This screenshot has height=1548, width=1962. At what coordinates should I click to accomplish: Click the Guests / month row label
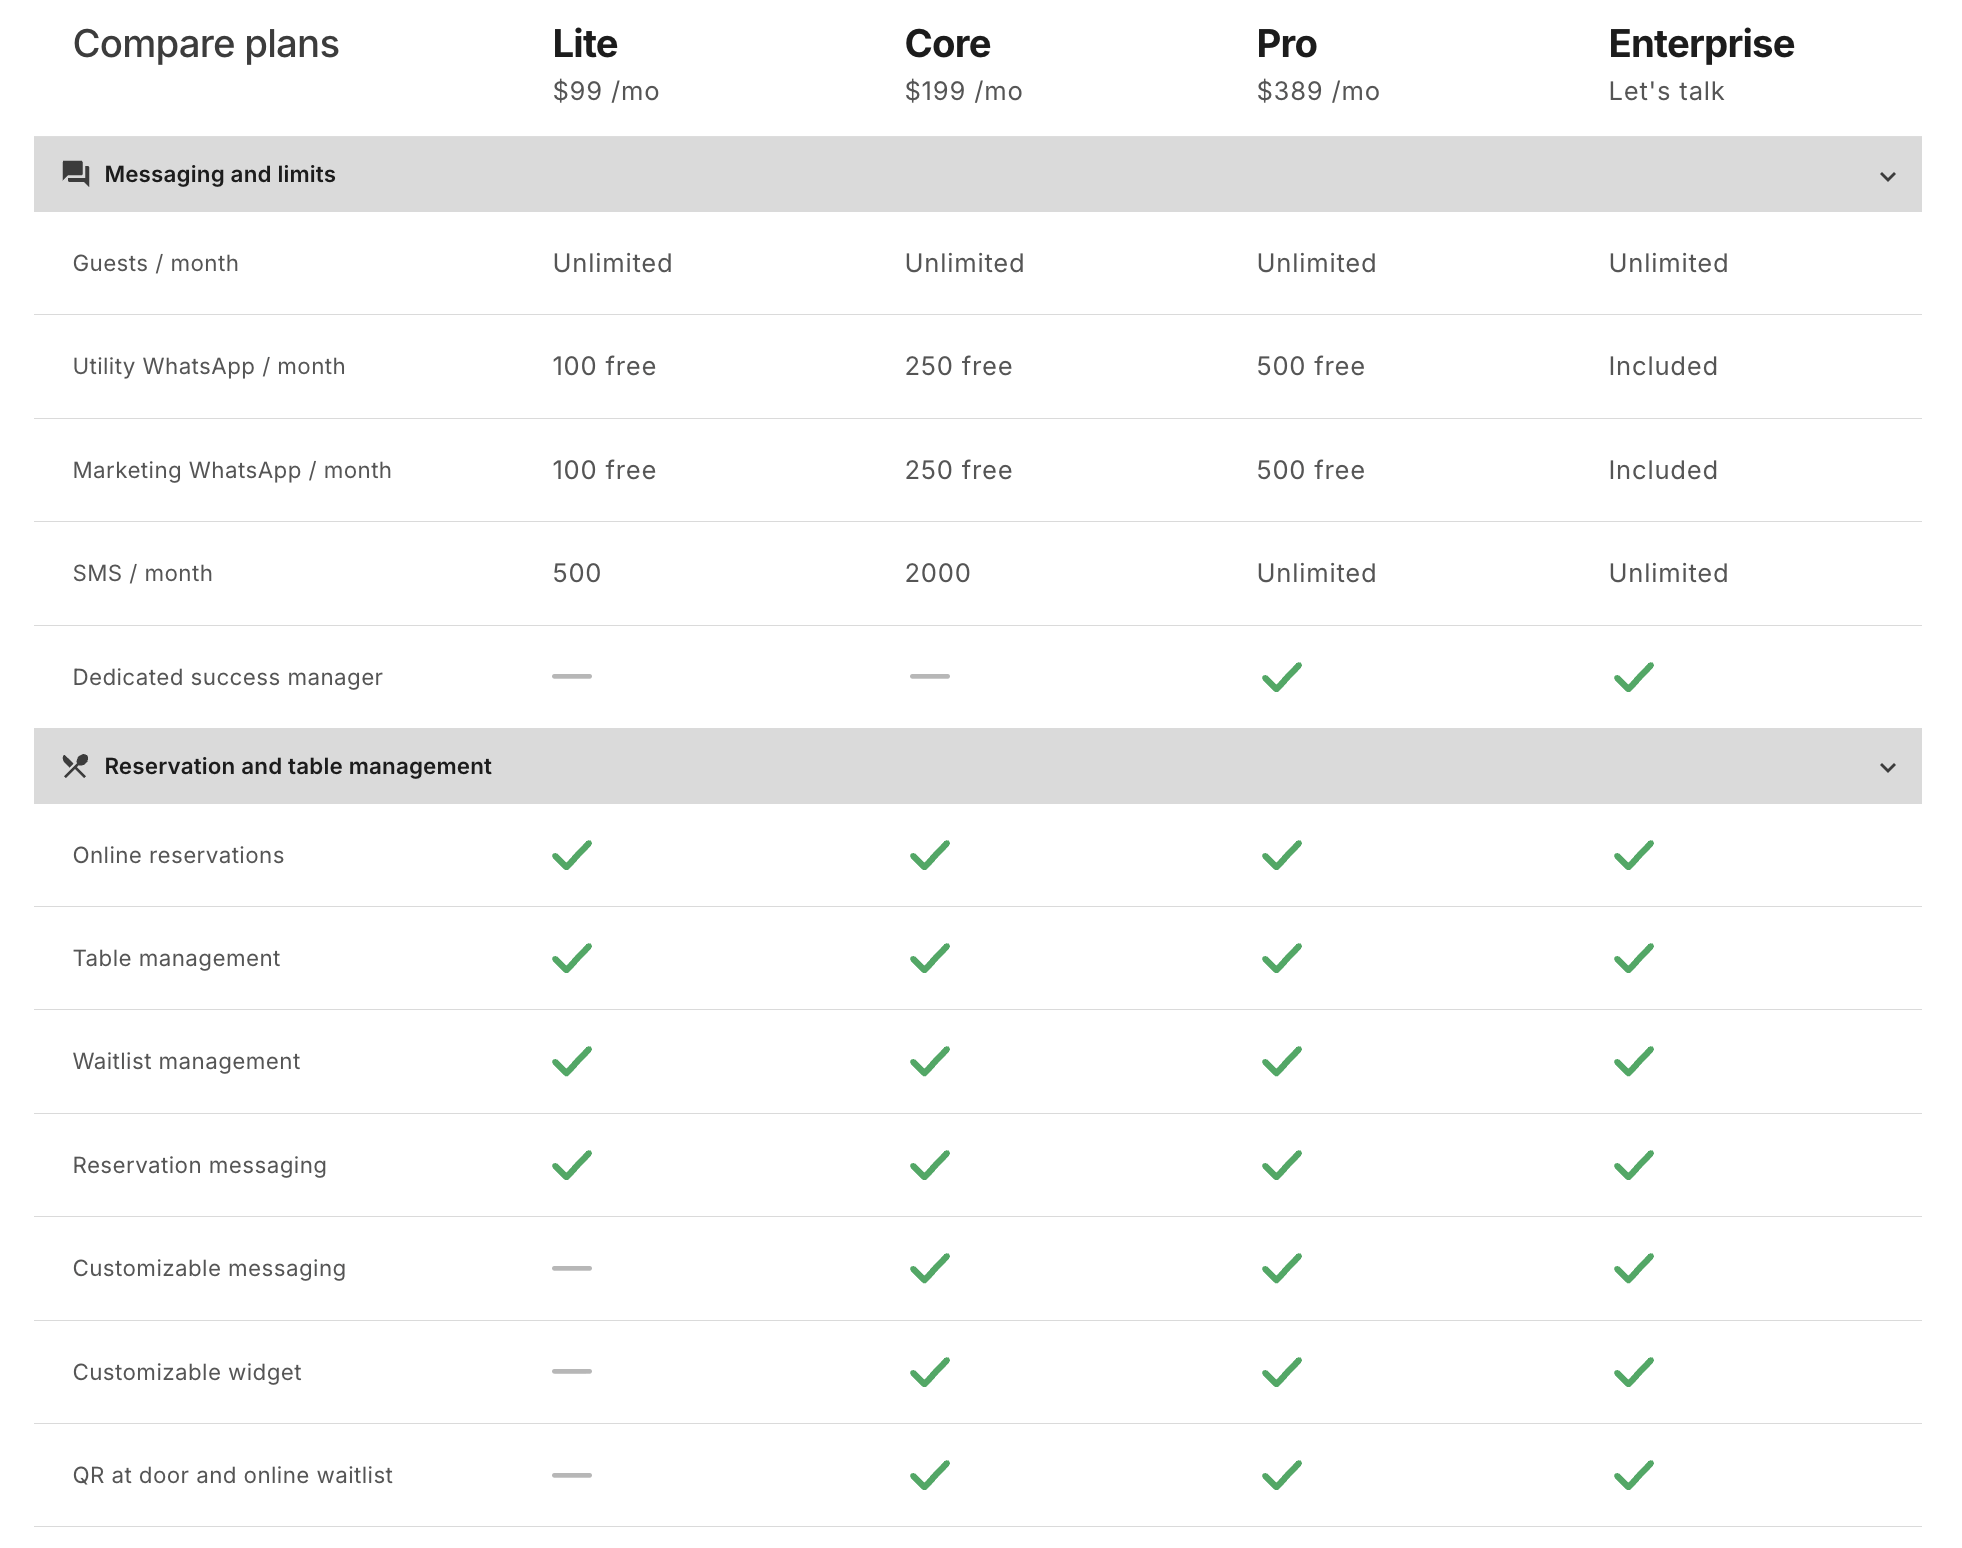point(156,263)
